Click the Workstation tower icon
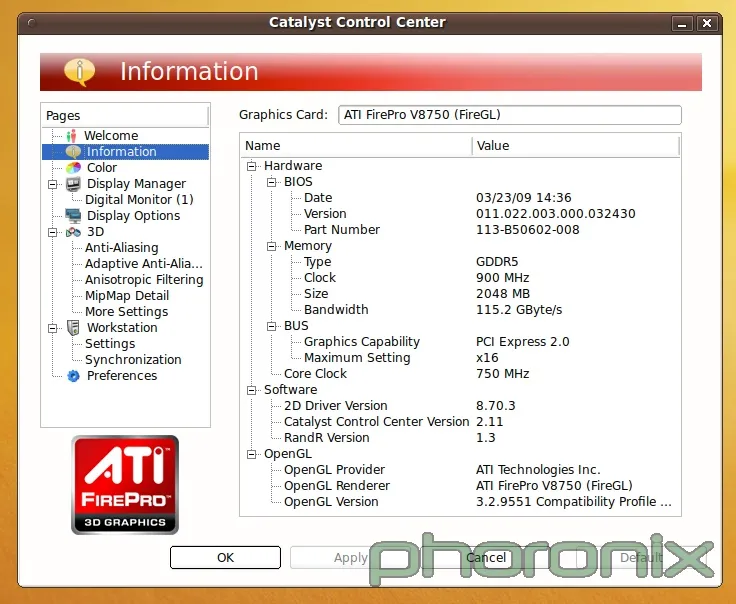 [73, 328]
